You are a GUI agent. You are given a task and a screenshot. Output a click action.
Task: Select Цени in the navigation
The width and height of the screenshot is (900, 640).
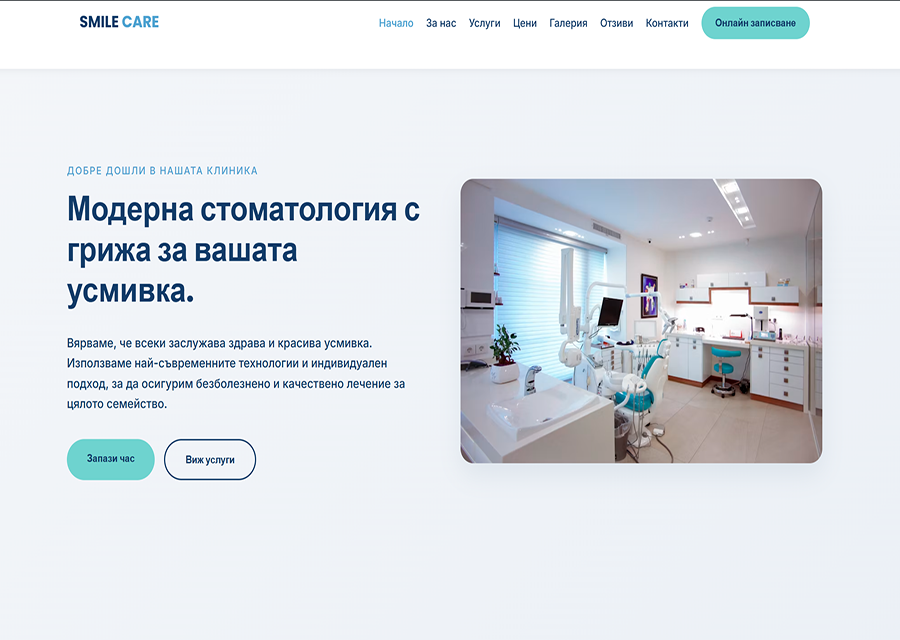[525, 23]
